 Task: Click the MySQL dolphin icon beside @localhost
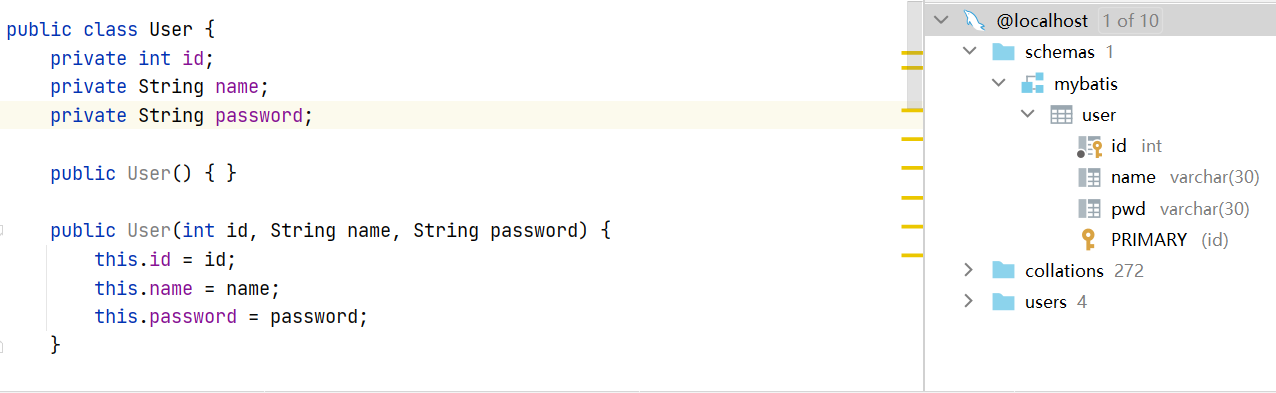(x=972, y=20)
